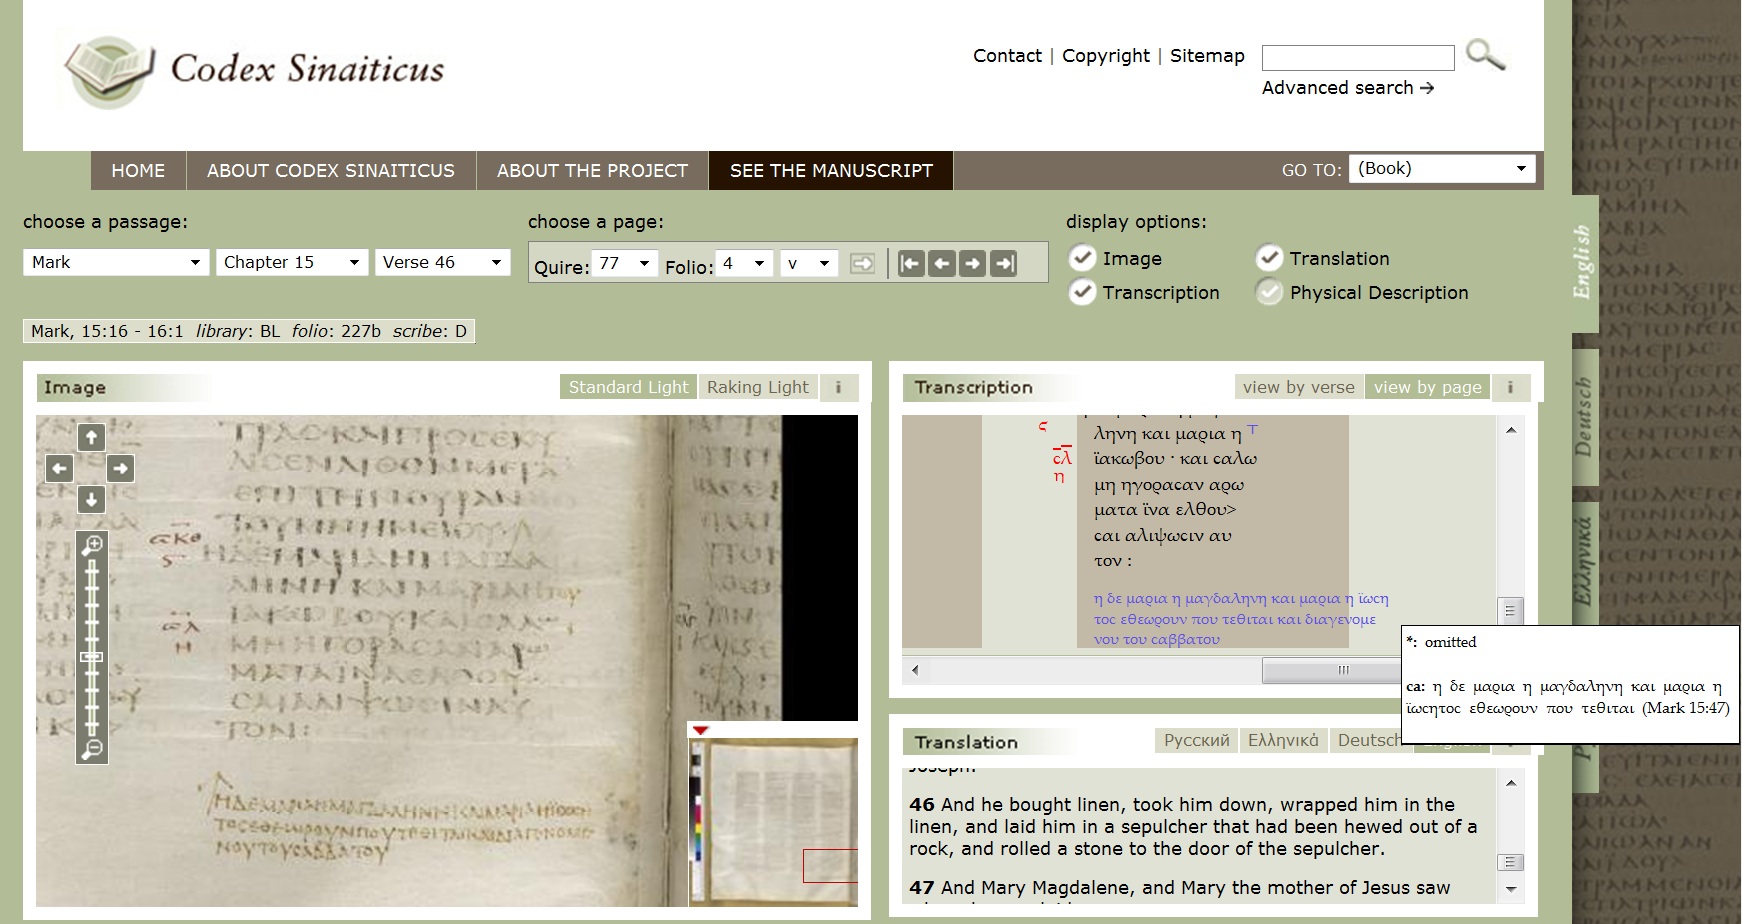Switch to Standard Light tab
Image resolution: width=1742 pixels, height=924 pixels.
coord(628,387)
